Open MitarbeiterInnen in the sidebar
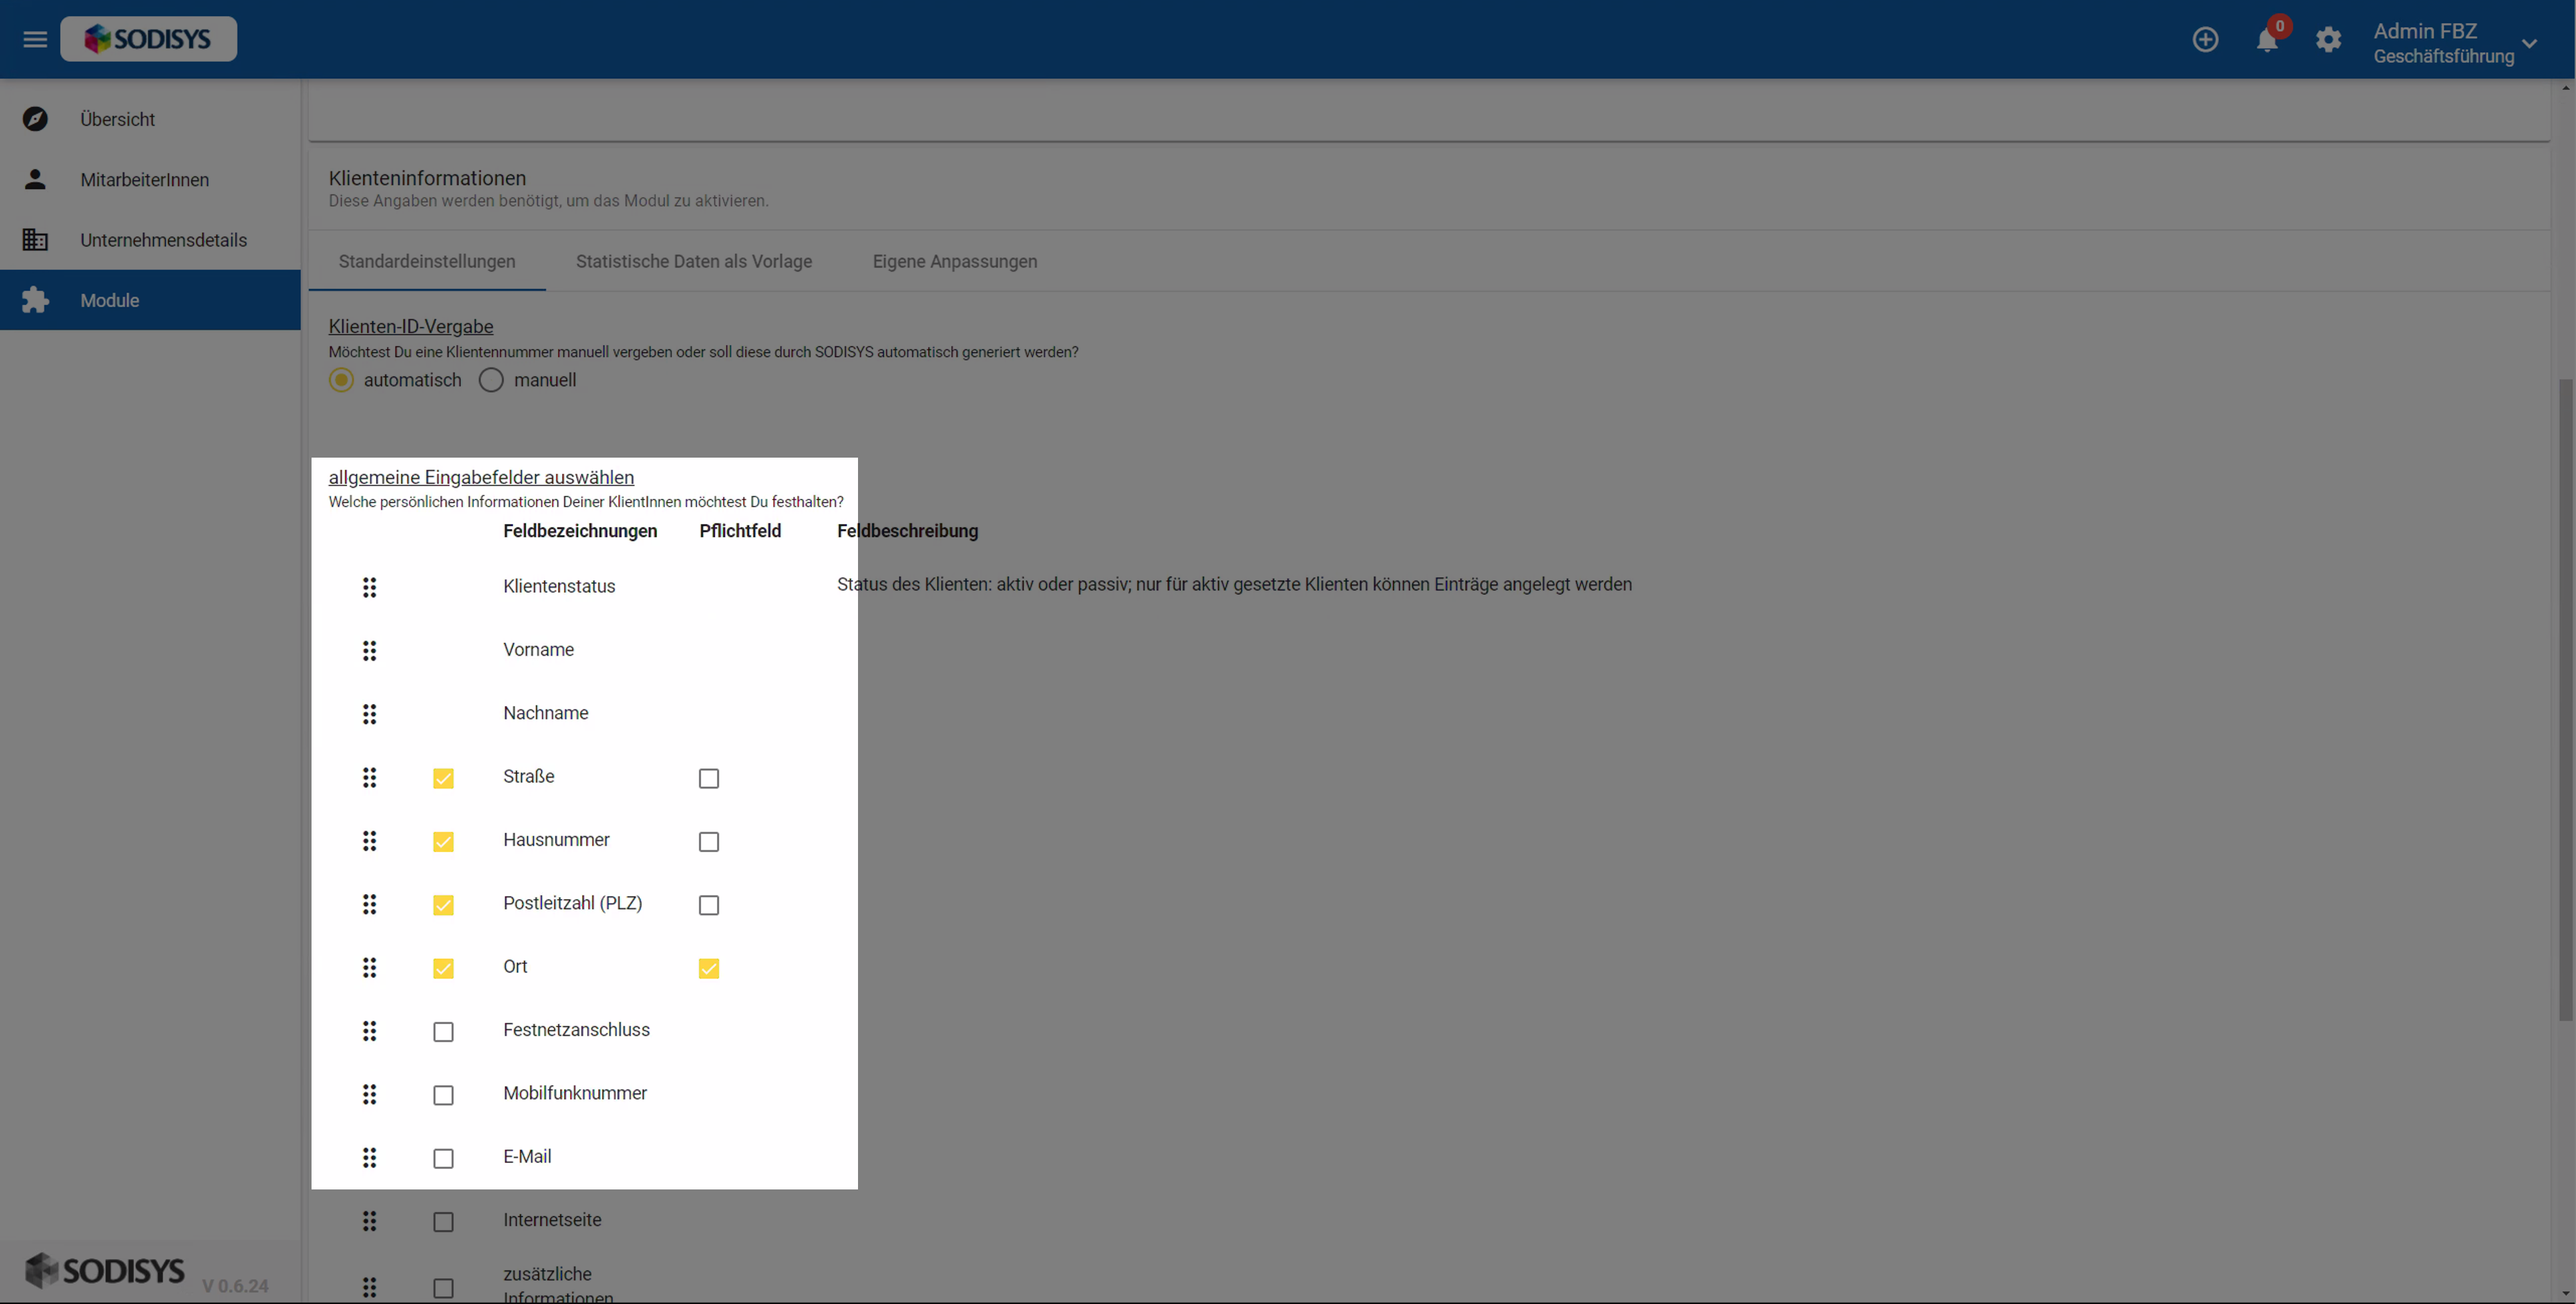 (x=150, y=179)
